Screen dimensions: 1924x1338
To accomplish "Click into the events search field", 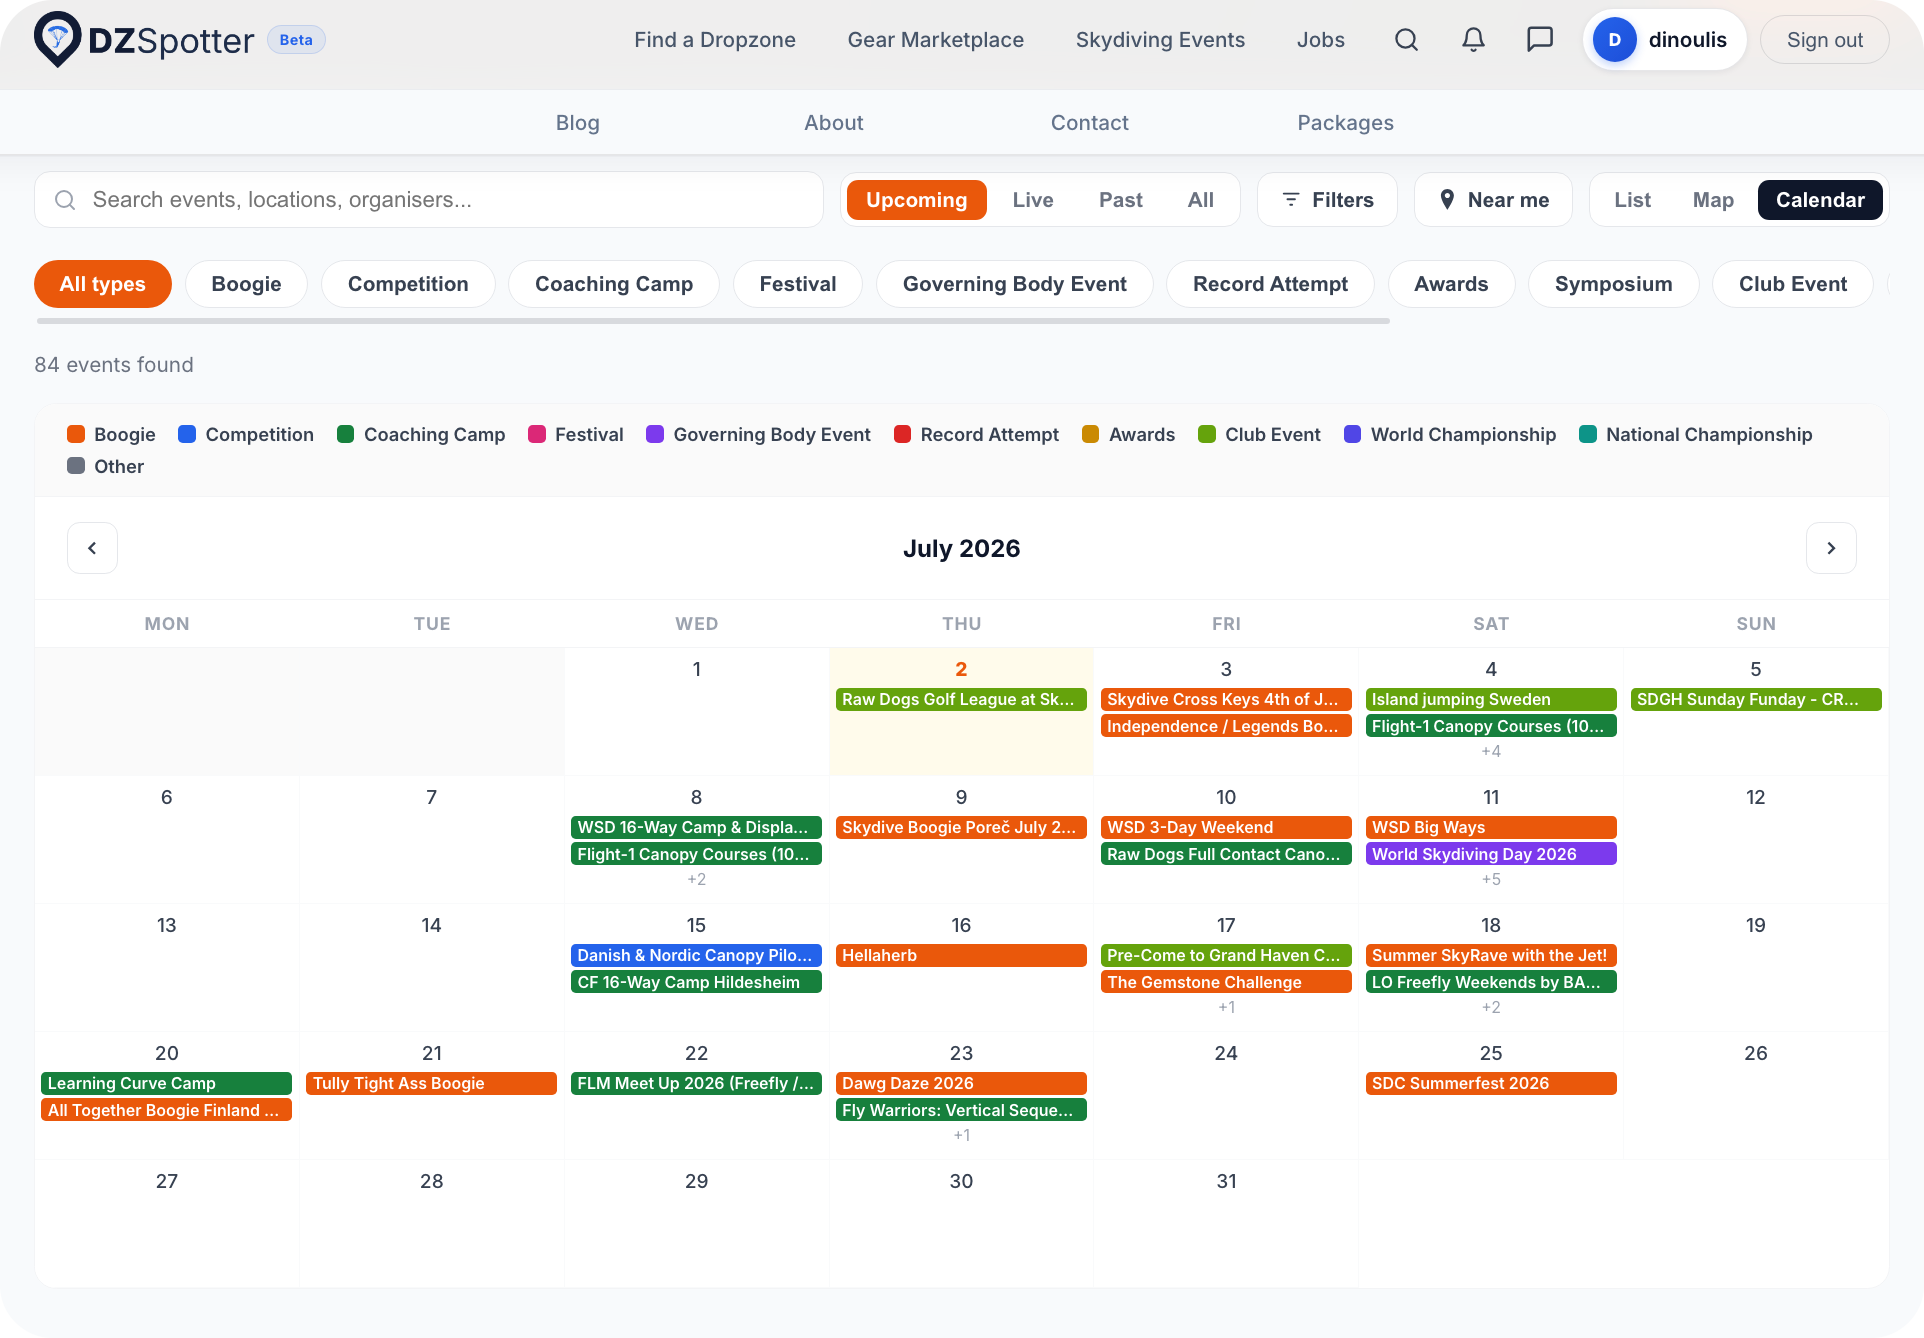I will (429, 200).
